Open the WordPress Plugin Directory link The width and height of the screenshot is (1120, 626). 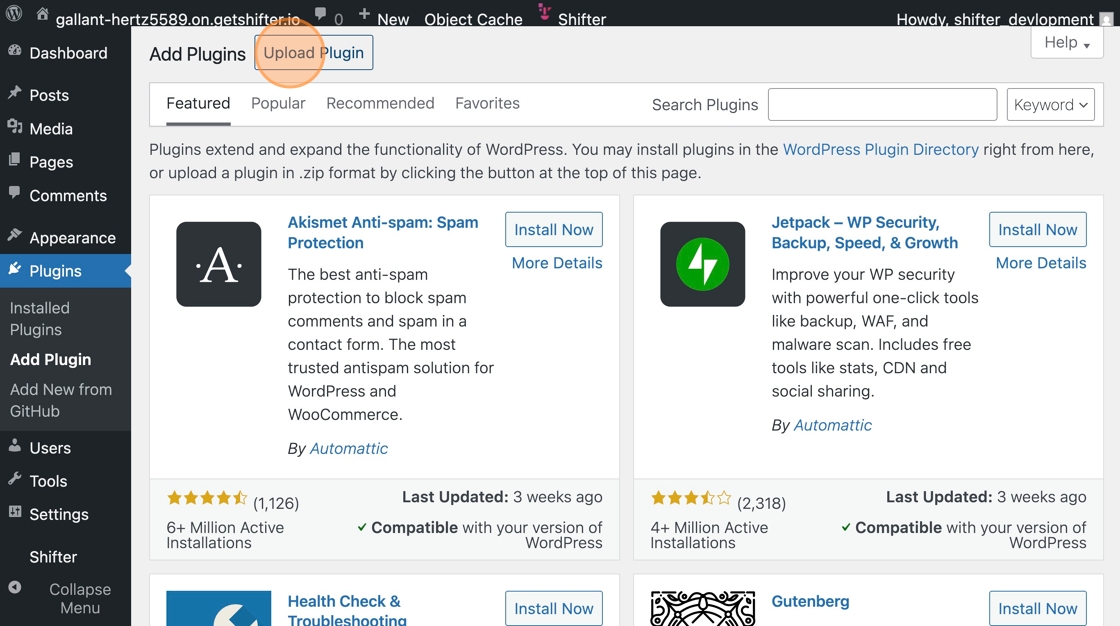click(x=881, y=149)
